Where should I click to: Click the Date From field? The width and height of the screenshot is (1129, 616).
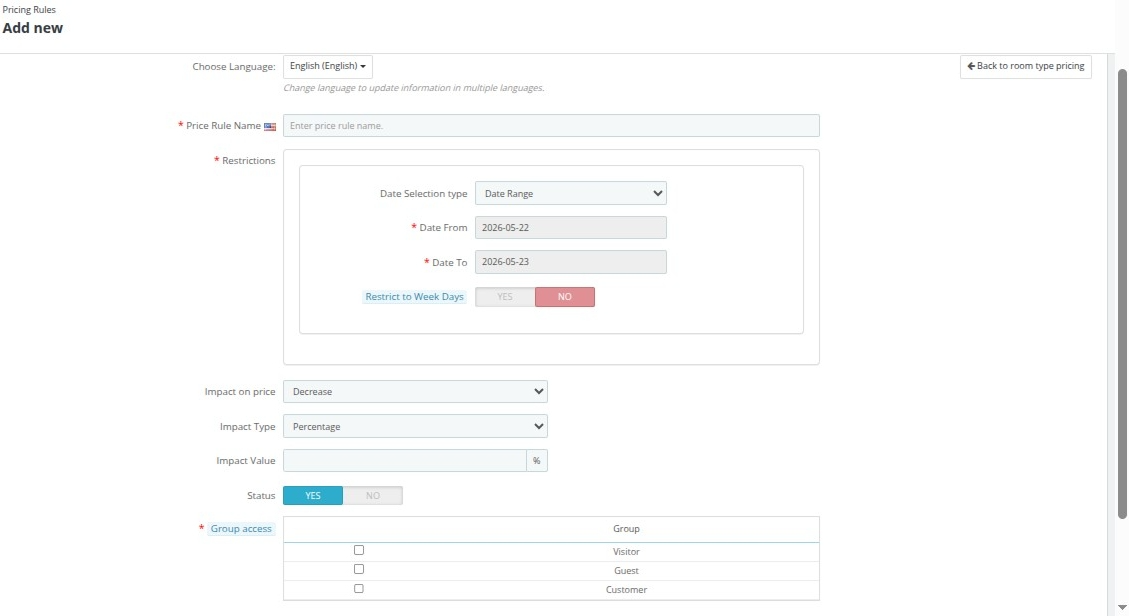[571, 227]
